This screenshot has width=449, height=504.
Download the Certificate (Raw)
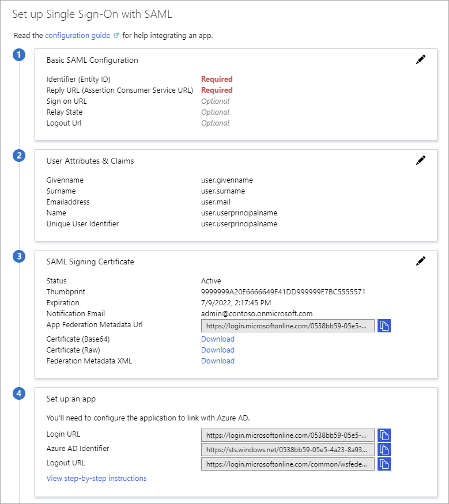point(218,350)
